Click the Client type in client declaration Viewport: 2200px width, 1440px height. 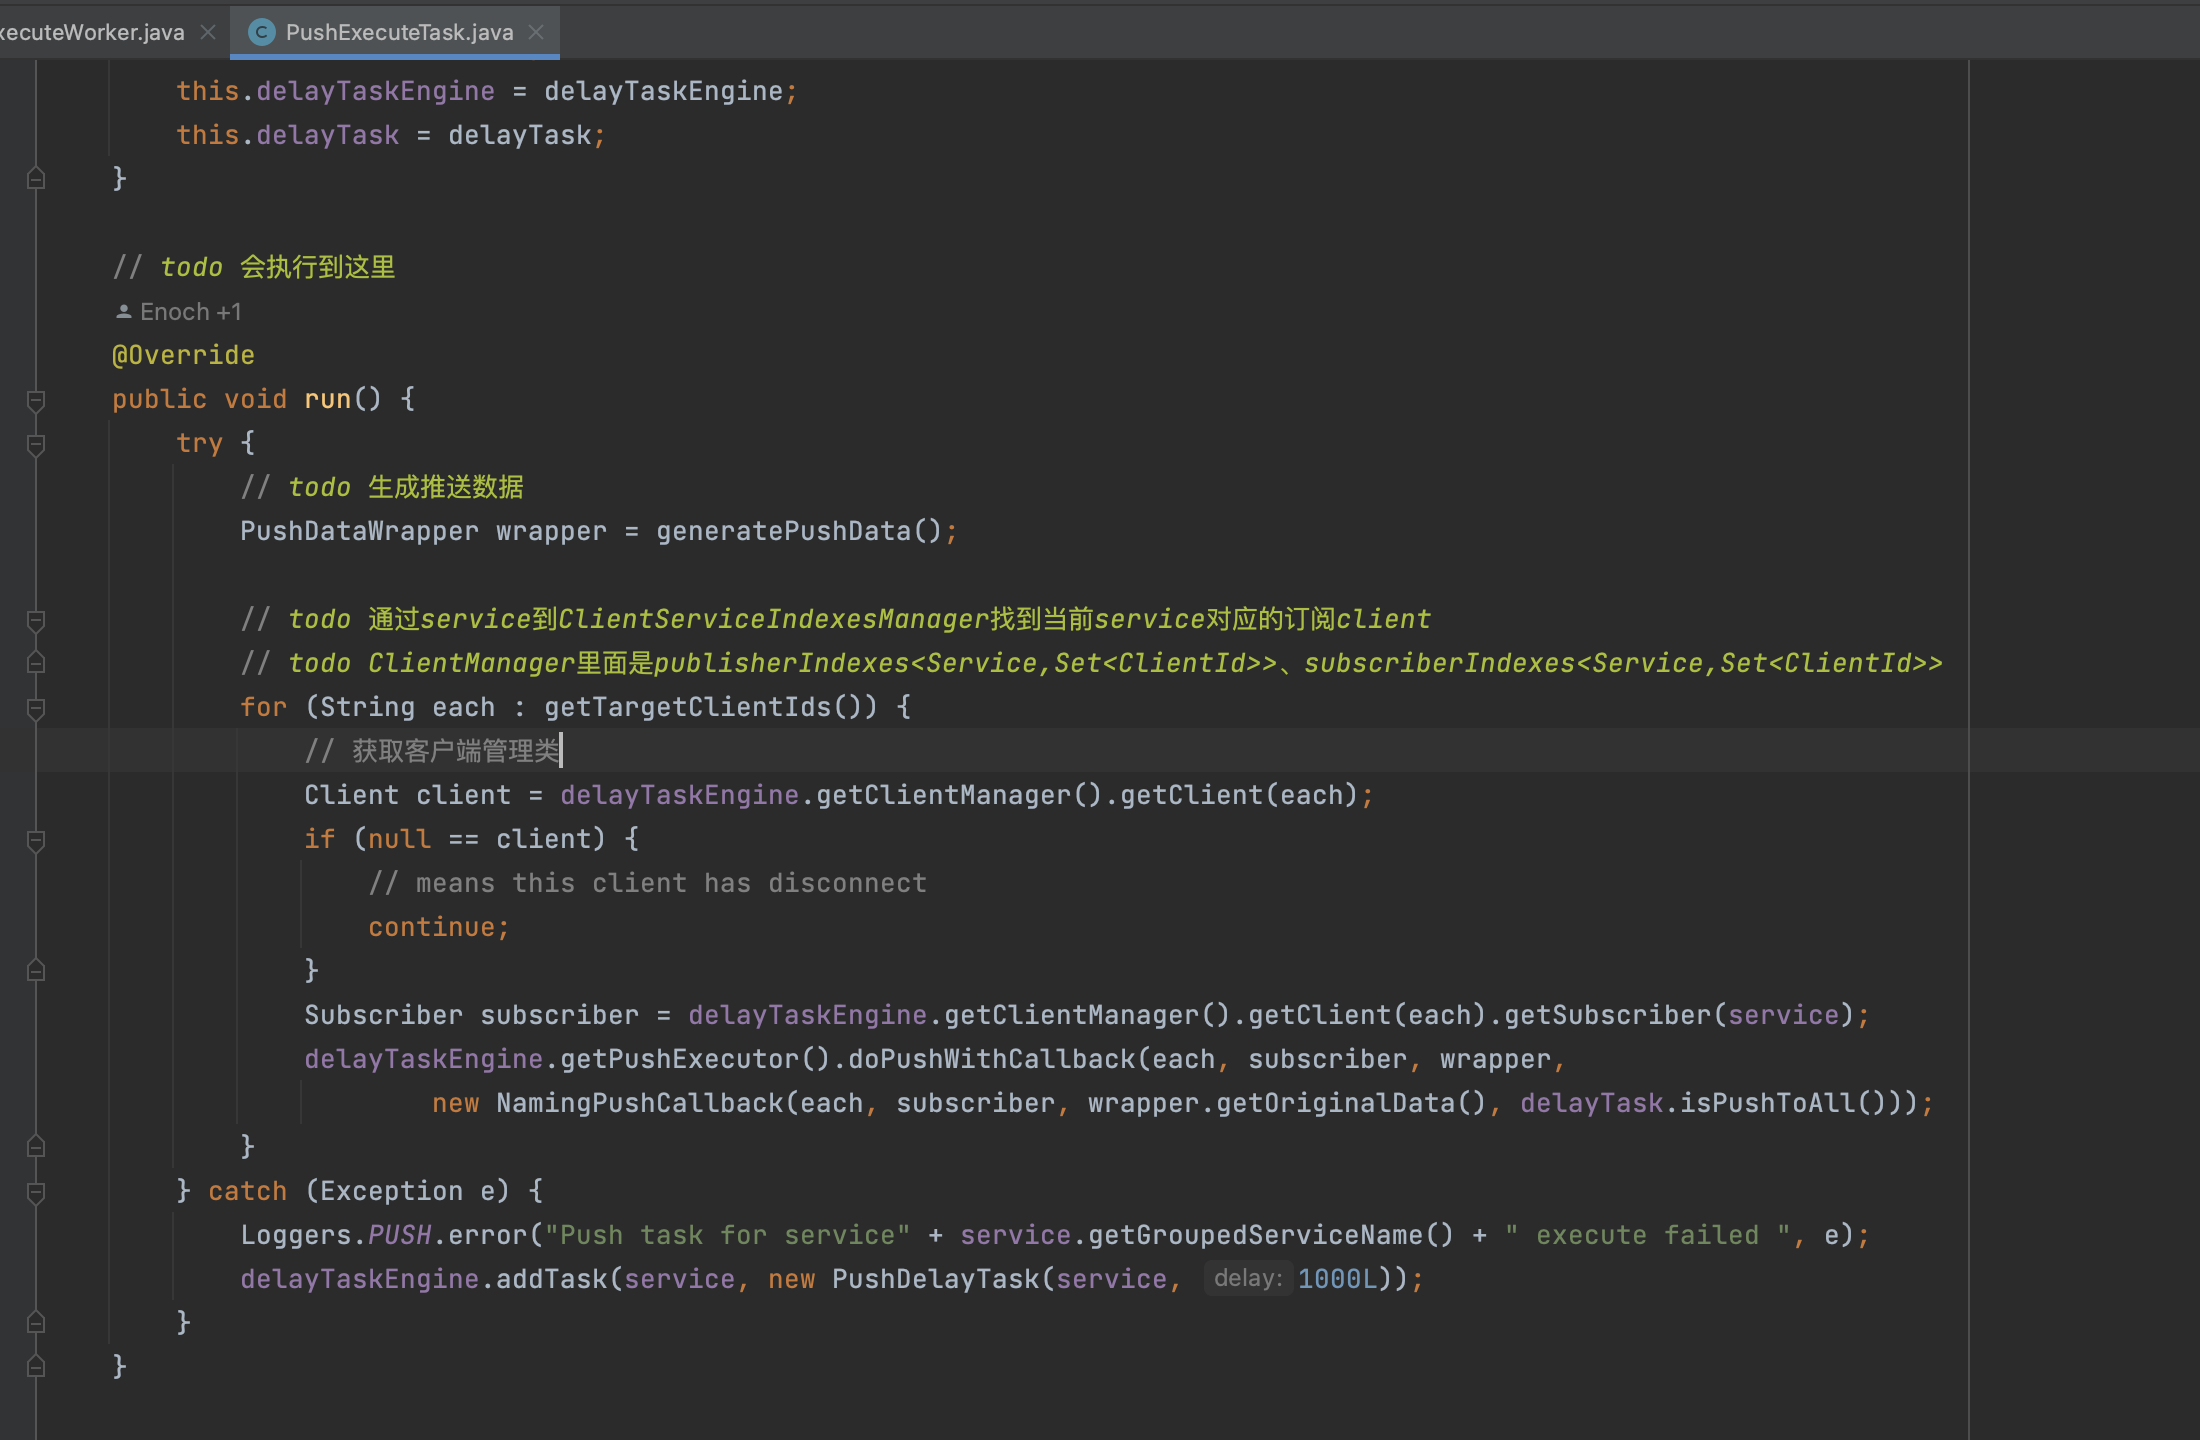coord(351,795)
